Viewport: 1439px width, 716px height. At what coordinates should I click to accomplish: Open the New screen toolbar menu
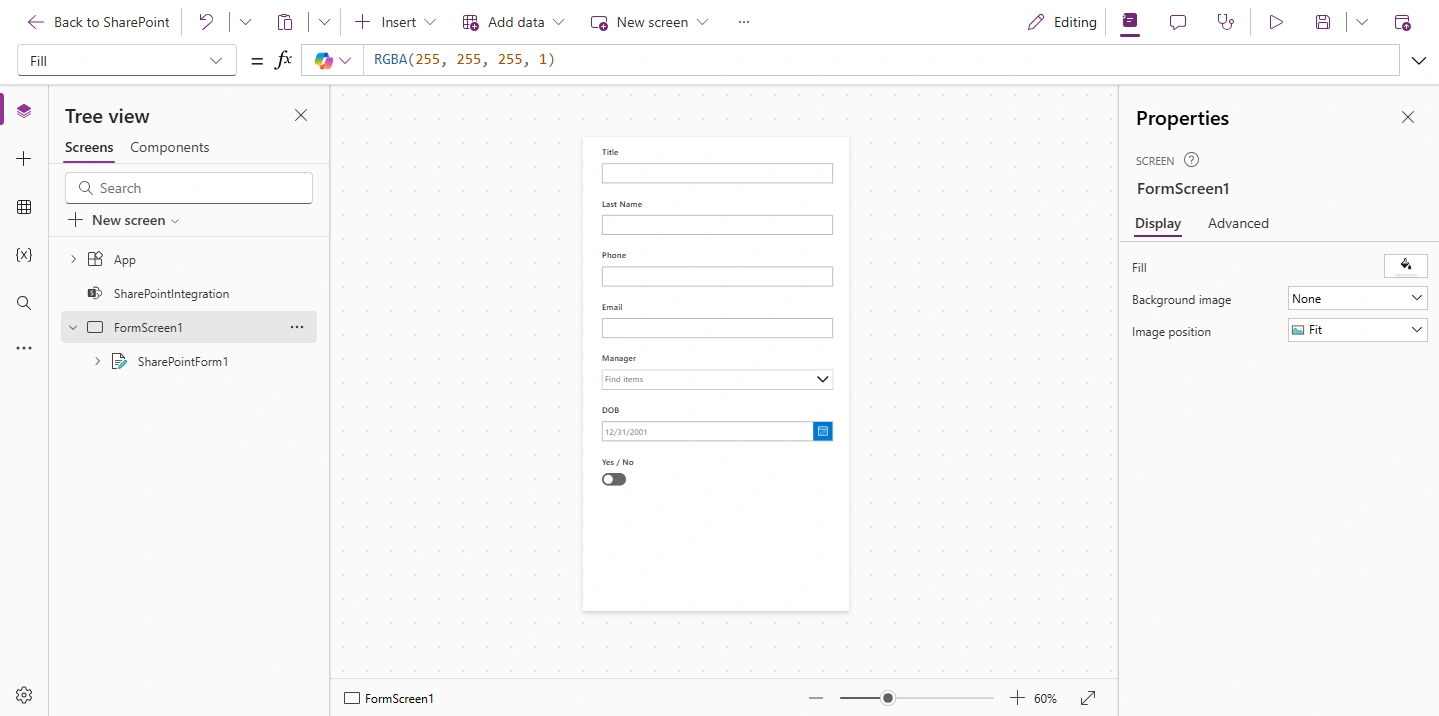pyautogui.click(x=649, y=22)
